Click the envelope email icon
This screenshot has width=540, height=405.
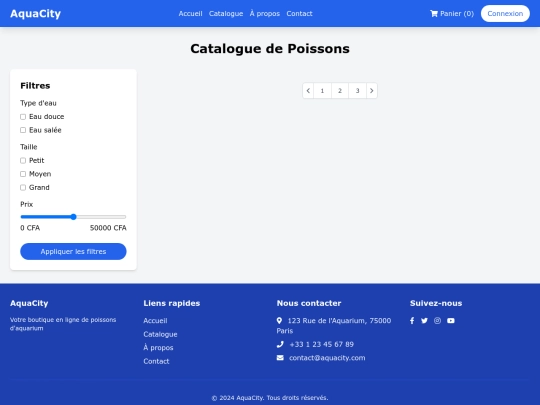pos(280,358)
